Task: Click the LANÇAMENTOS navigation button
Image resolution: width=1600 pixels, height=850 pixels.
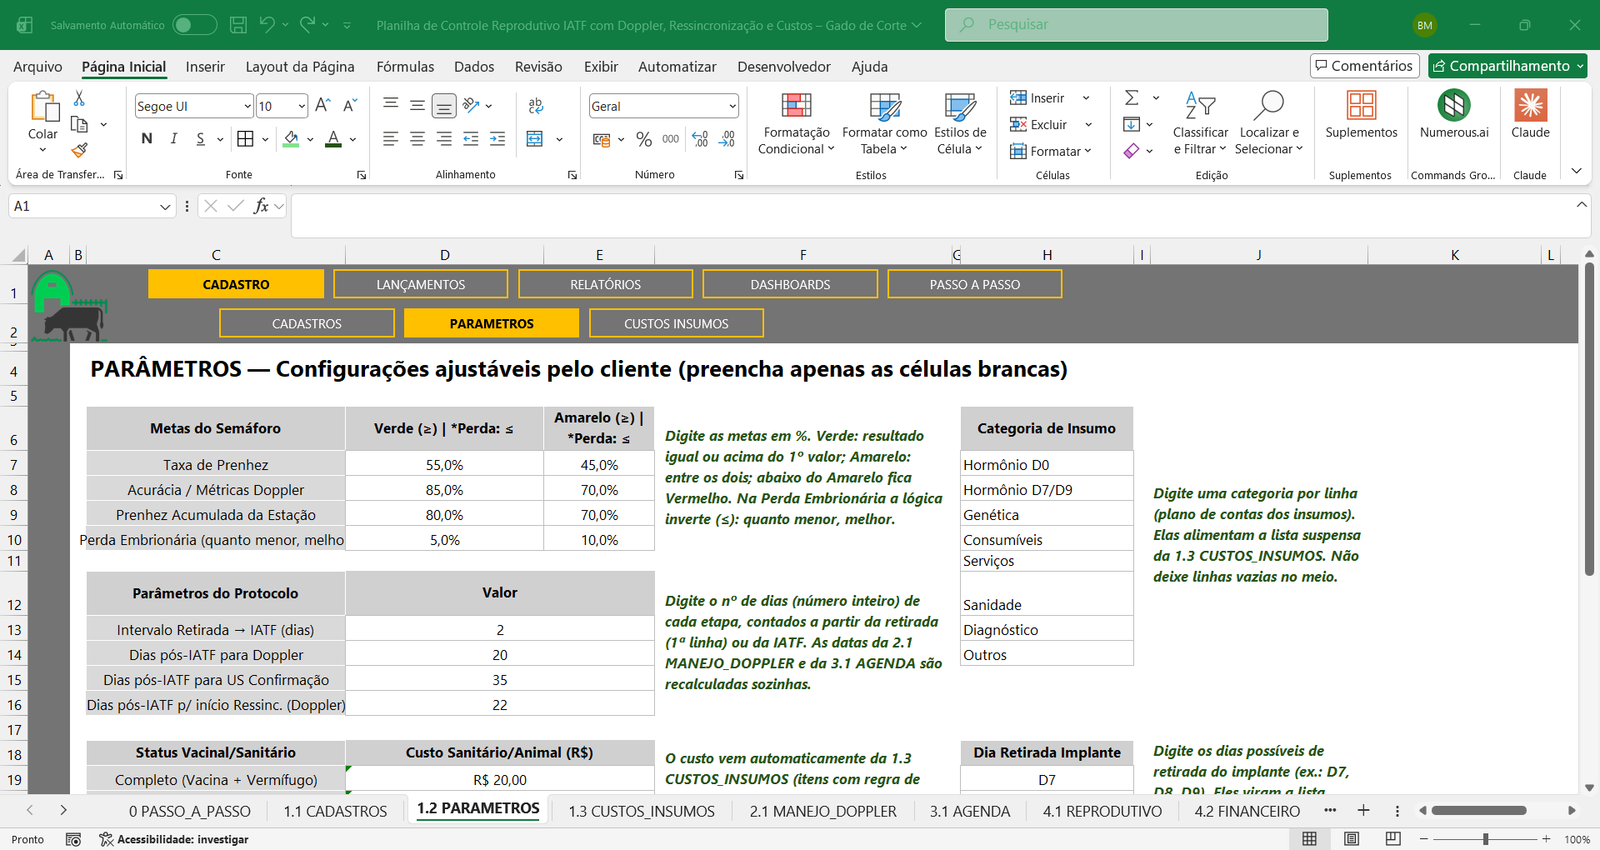Action: (x=421, y=284)
